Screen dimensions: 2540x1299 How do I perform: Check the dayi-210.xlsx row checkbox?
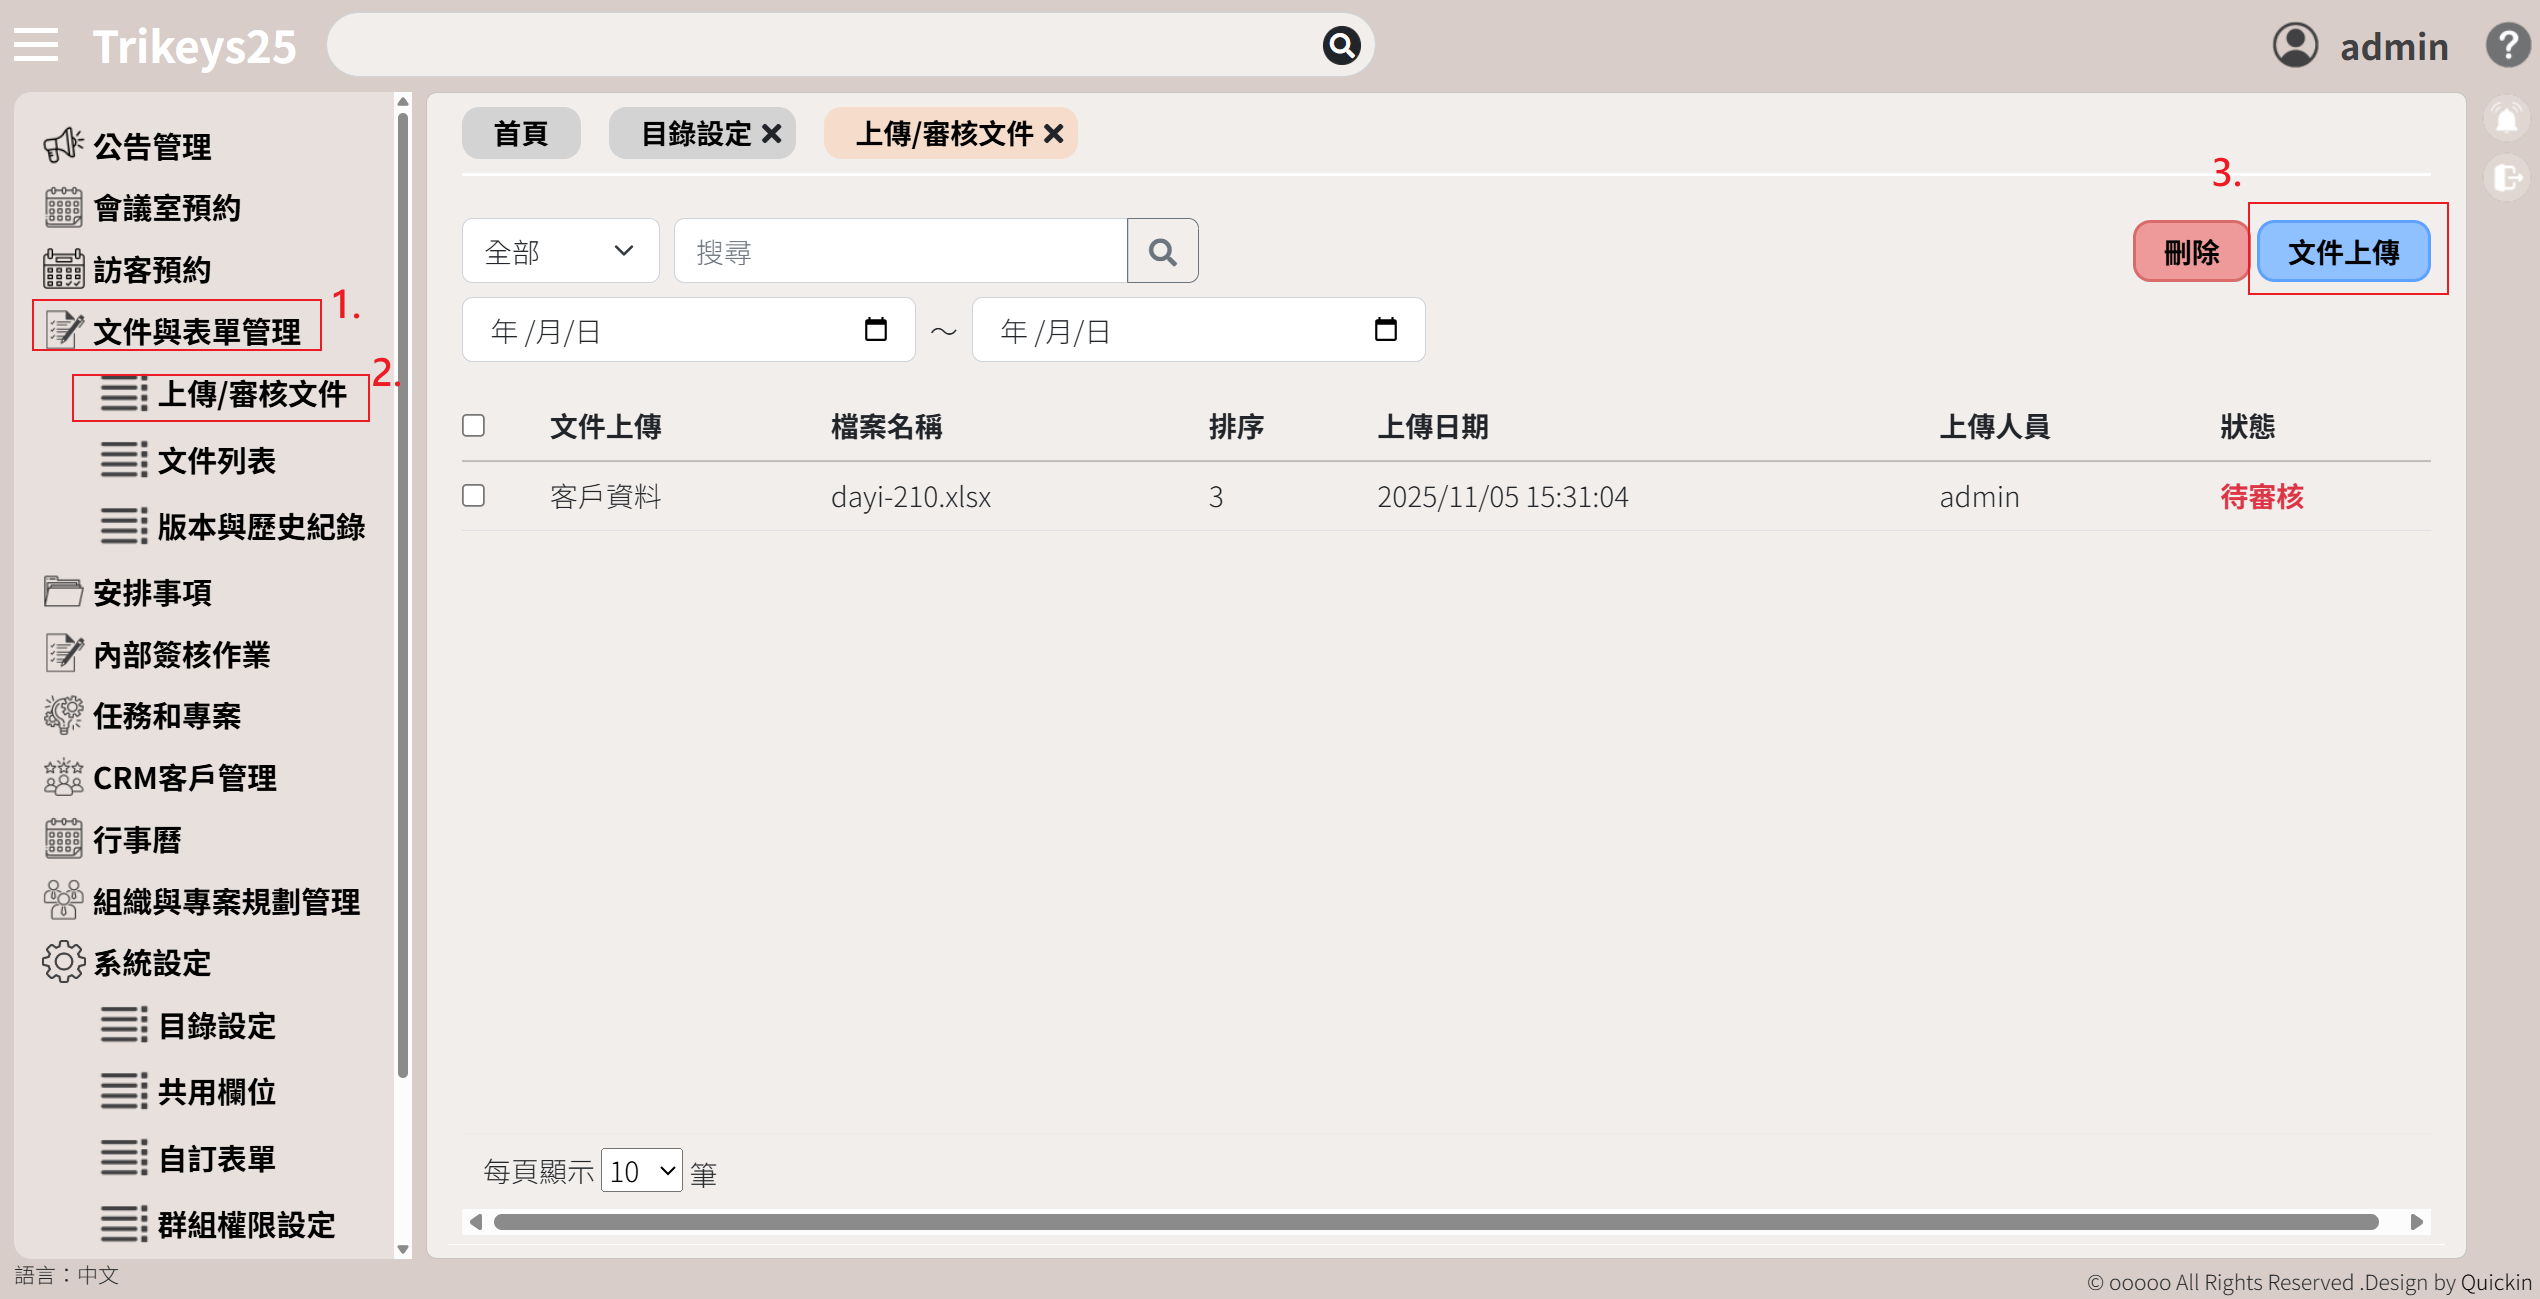[x=474, y=496]
